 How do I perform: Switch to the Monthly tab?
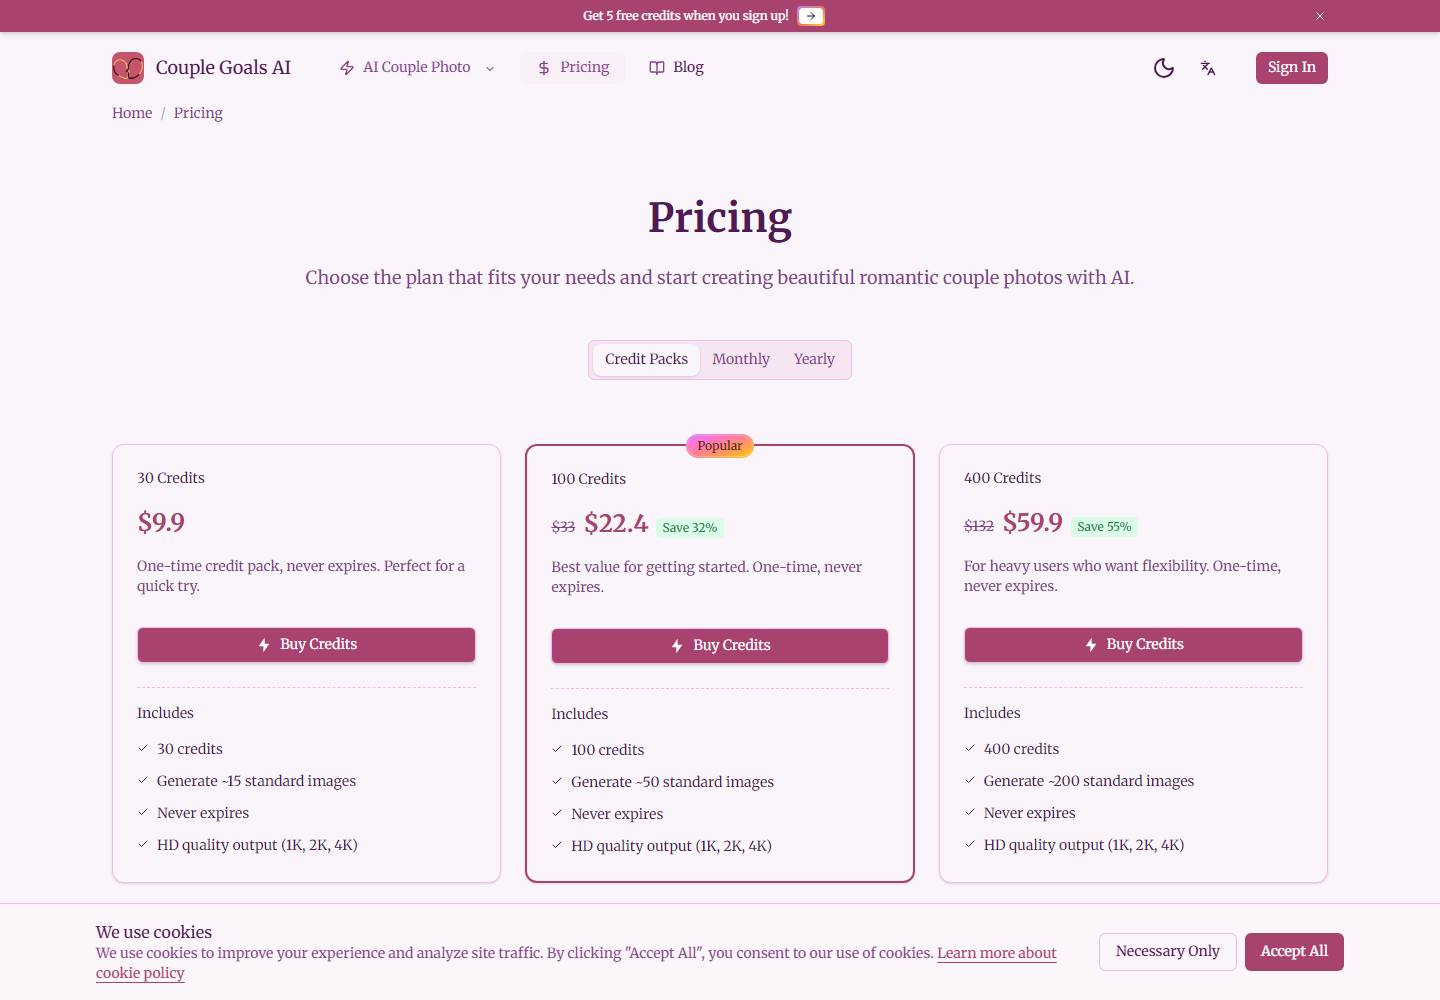741,360
